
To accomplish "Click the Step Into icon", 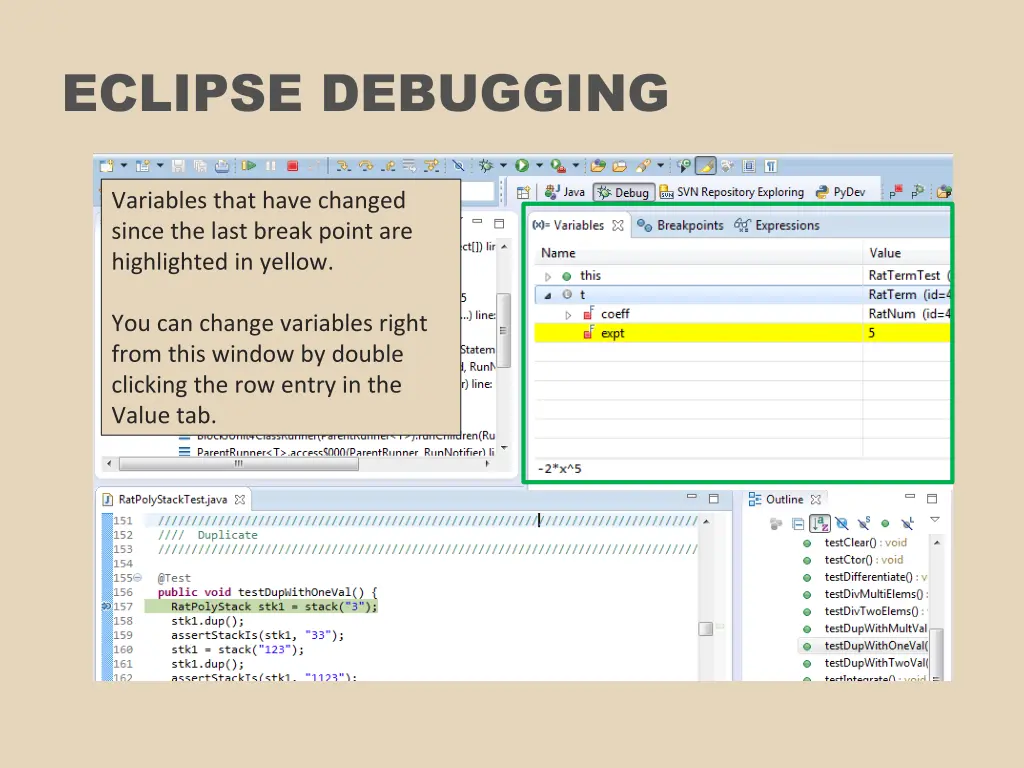I will click(x=343, y=165).
